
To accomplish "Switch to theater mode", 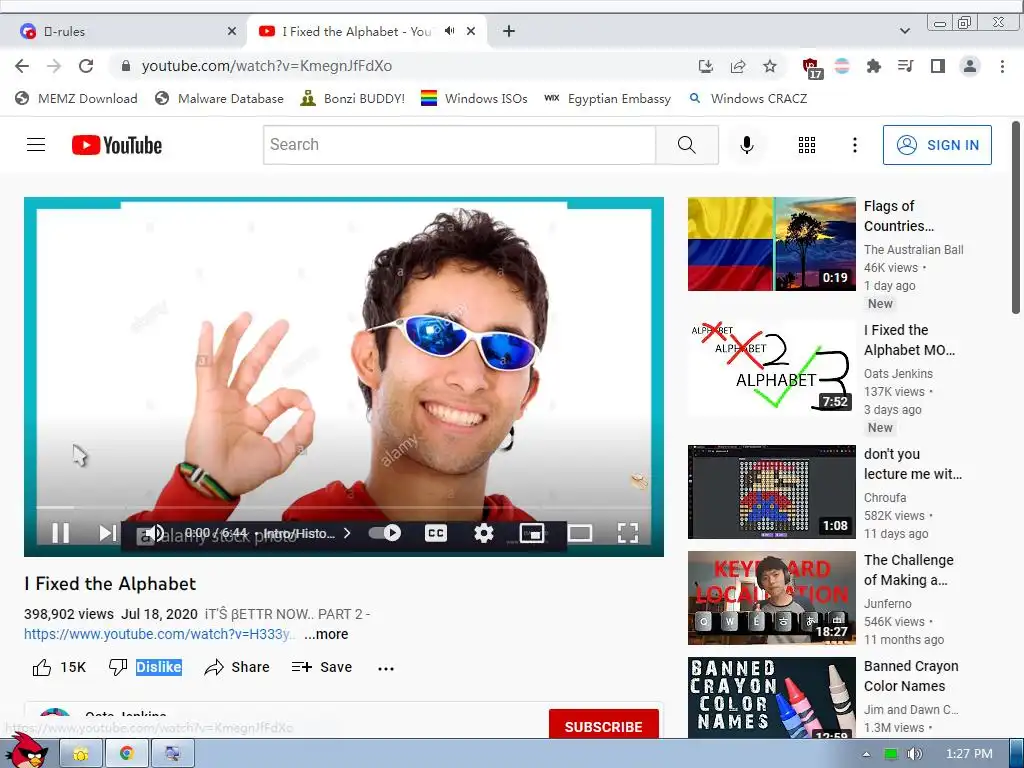I will [x=580, y=533].
